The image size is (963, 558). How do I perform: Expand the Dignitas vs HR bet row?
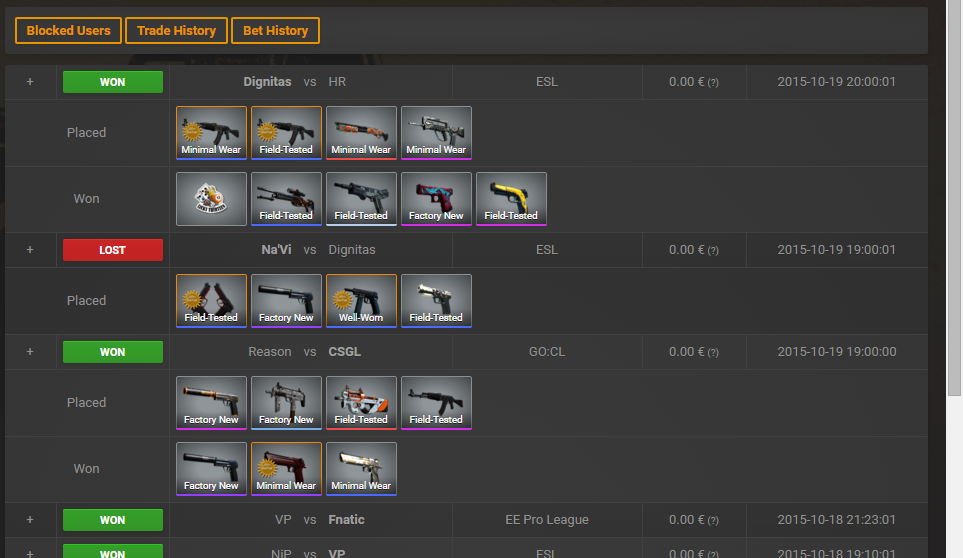click(x=30, y=82)
